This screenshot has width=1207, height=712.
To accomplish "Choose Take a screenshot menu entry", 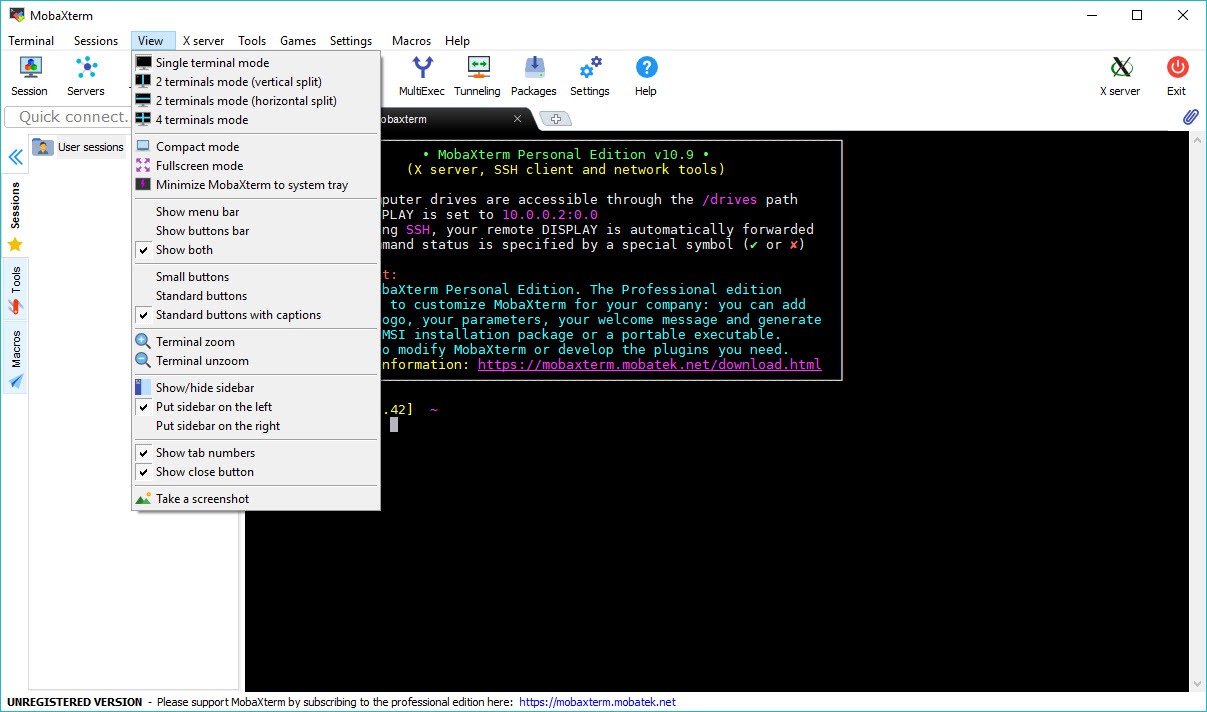I will [x=202, y=499].
